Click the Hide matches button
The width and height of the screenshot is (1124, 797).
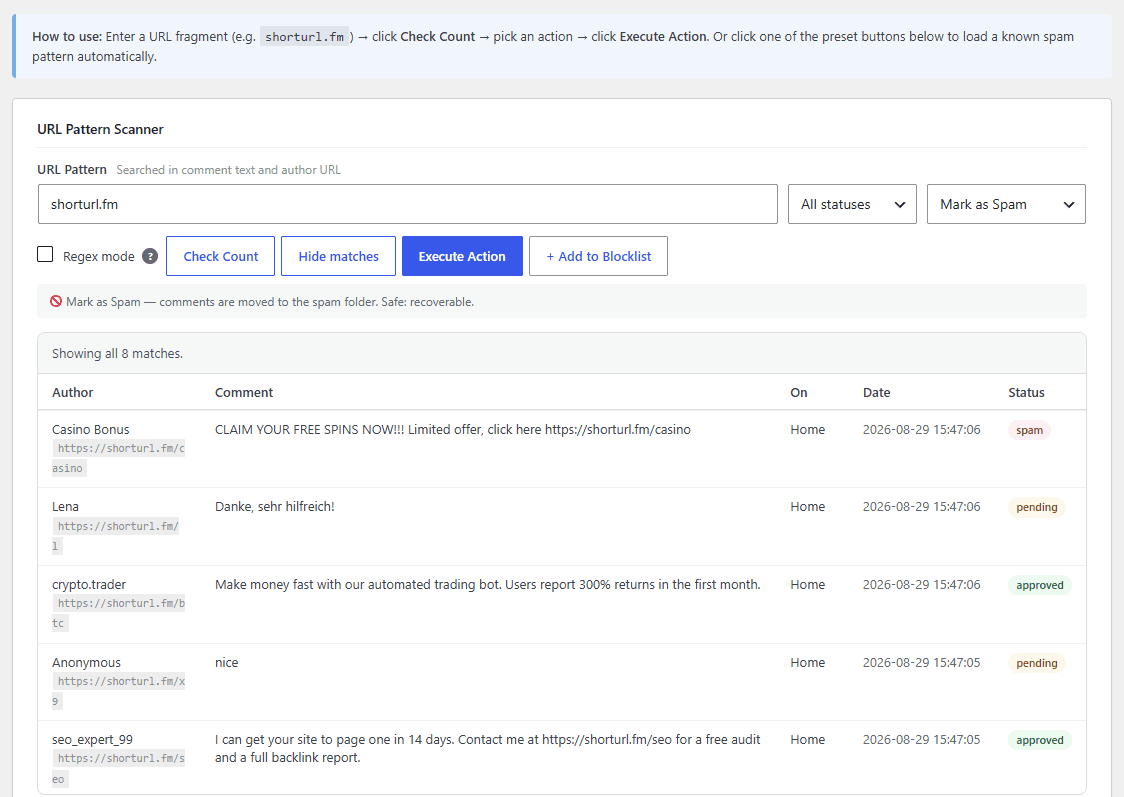[x=338, y=256]
